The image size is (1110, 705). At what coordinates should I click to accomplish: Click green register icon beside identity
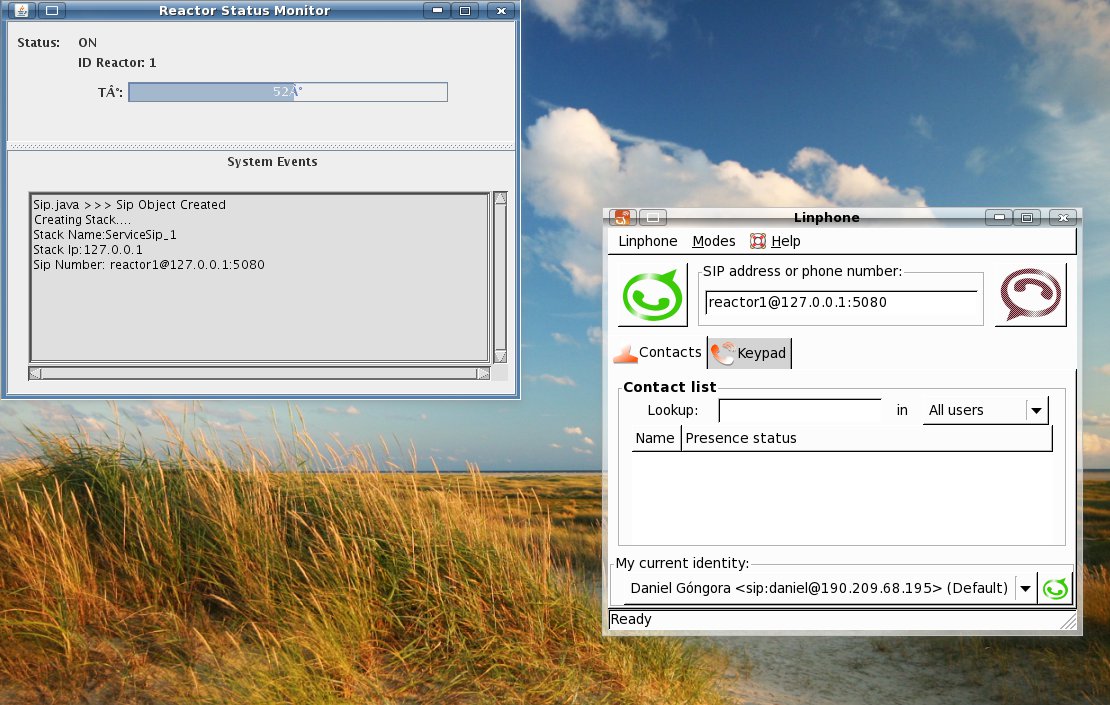point(1055,588)
